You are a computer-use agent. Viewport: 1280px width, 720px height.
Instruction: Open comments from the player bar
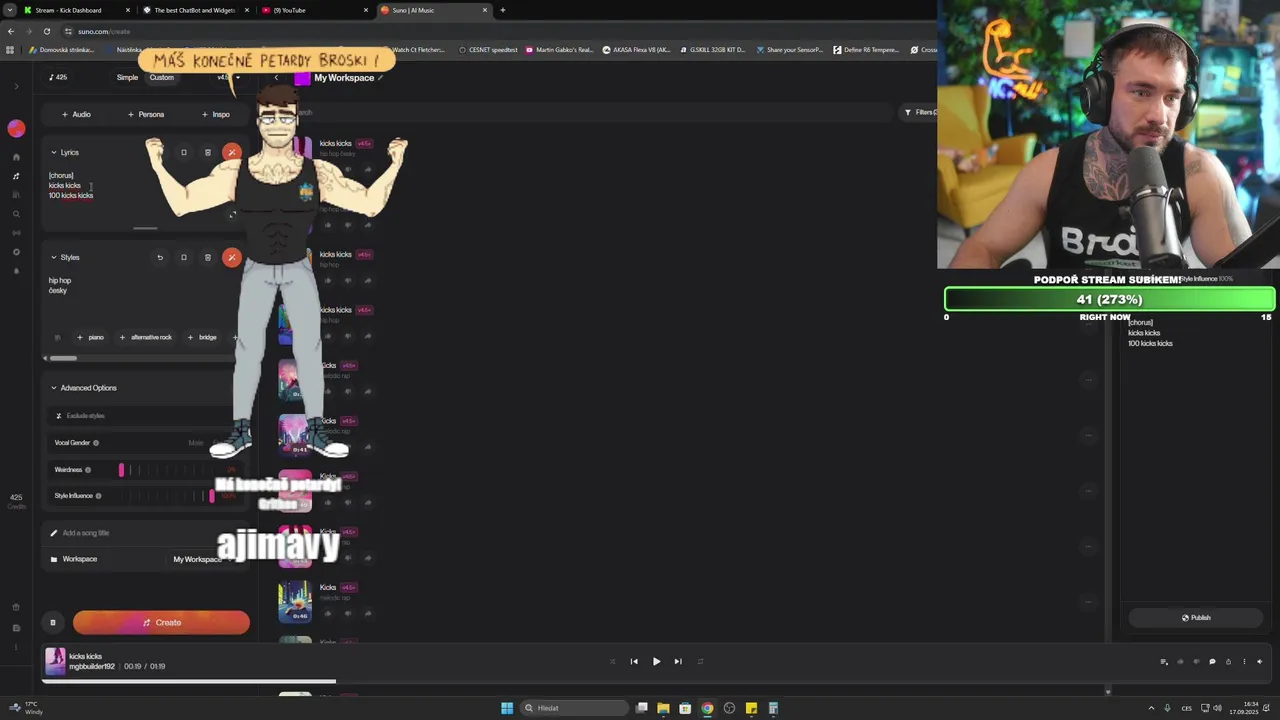click(x=1212, y=661)
